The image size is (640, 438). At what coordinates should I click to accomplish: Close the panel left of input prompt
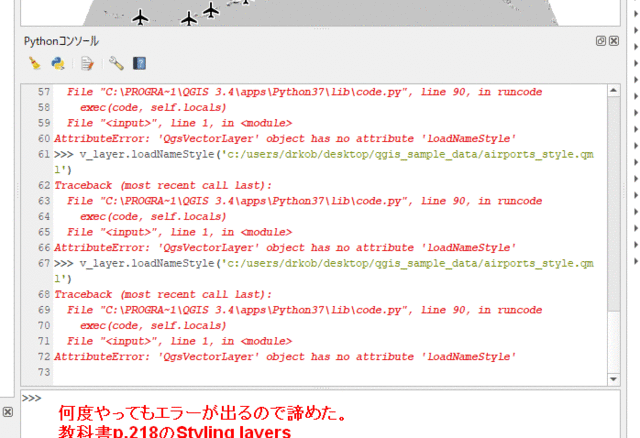coord(8,412)
